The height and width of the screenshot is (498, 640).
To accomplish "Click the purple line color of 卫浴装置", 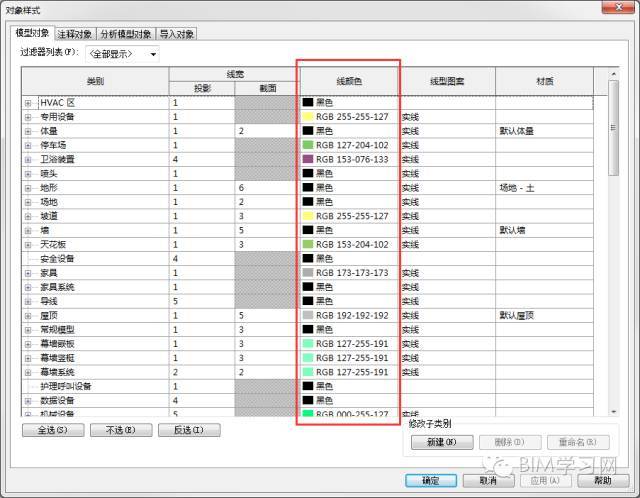I will pos(308,159).
